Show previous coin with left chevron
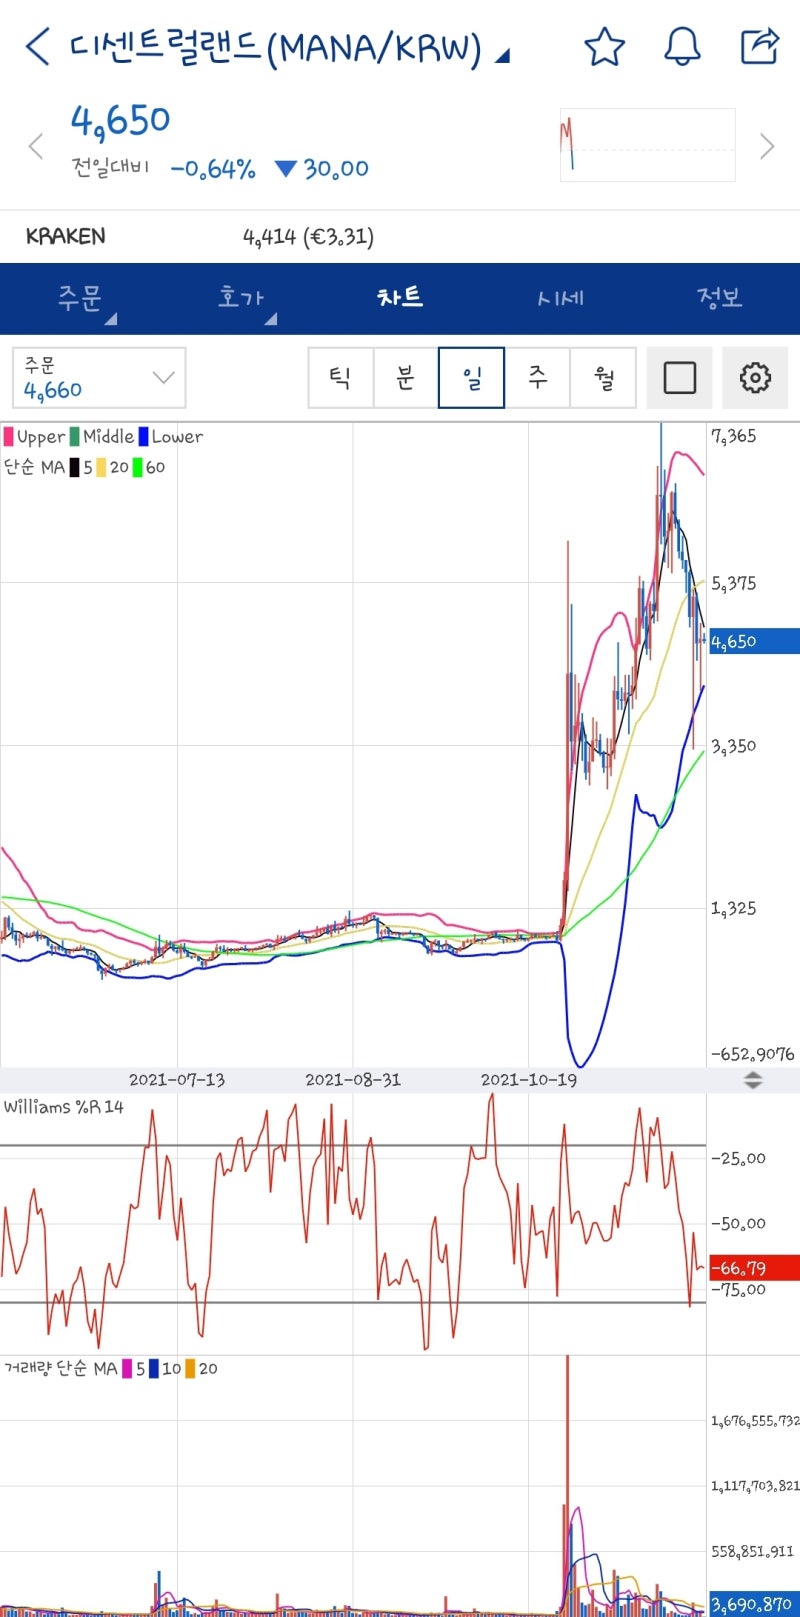This screenshot has width=800, height=1617. [x=36, y=147]
